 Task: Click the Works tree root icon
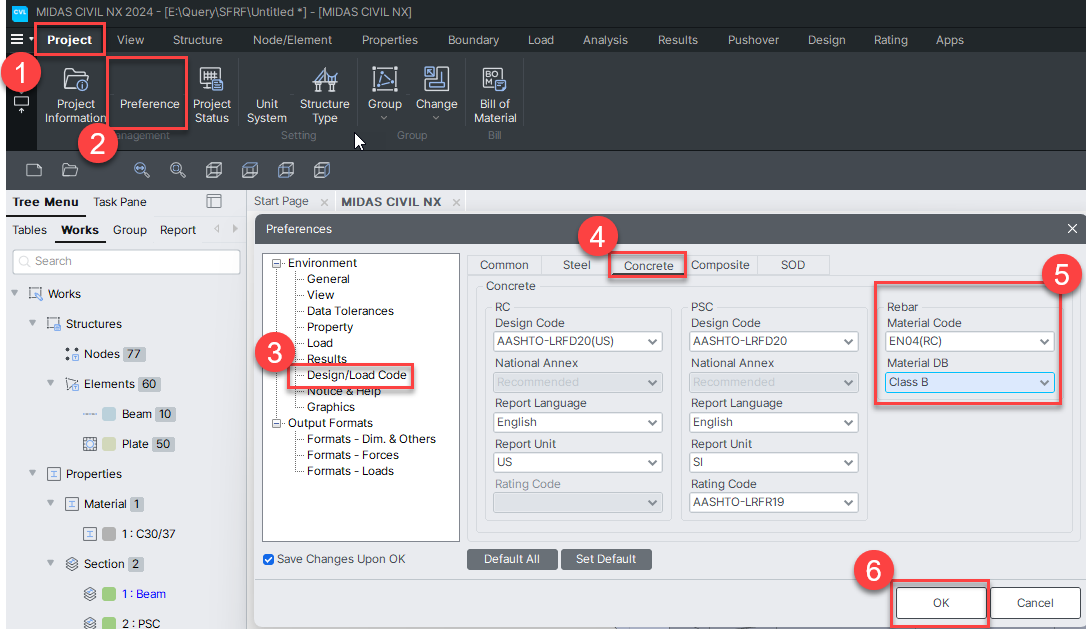point(35,294)
